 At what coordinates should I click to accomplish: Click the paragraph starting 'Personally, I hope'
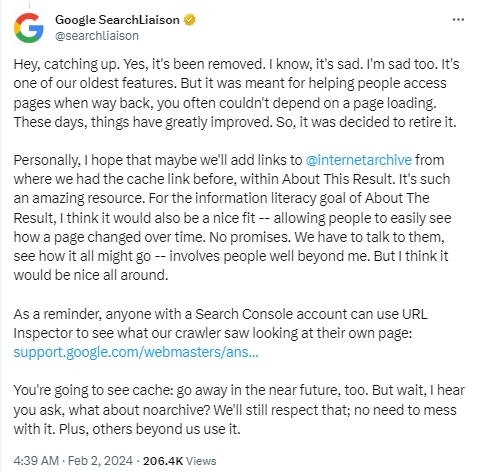tap(232, 218)
